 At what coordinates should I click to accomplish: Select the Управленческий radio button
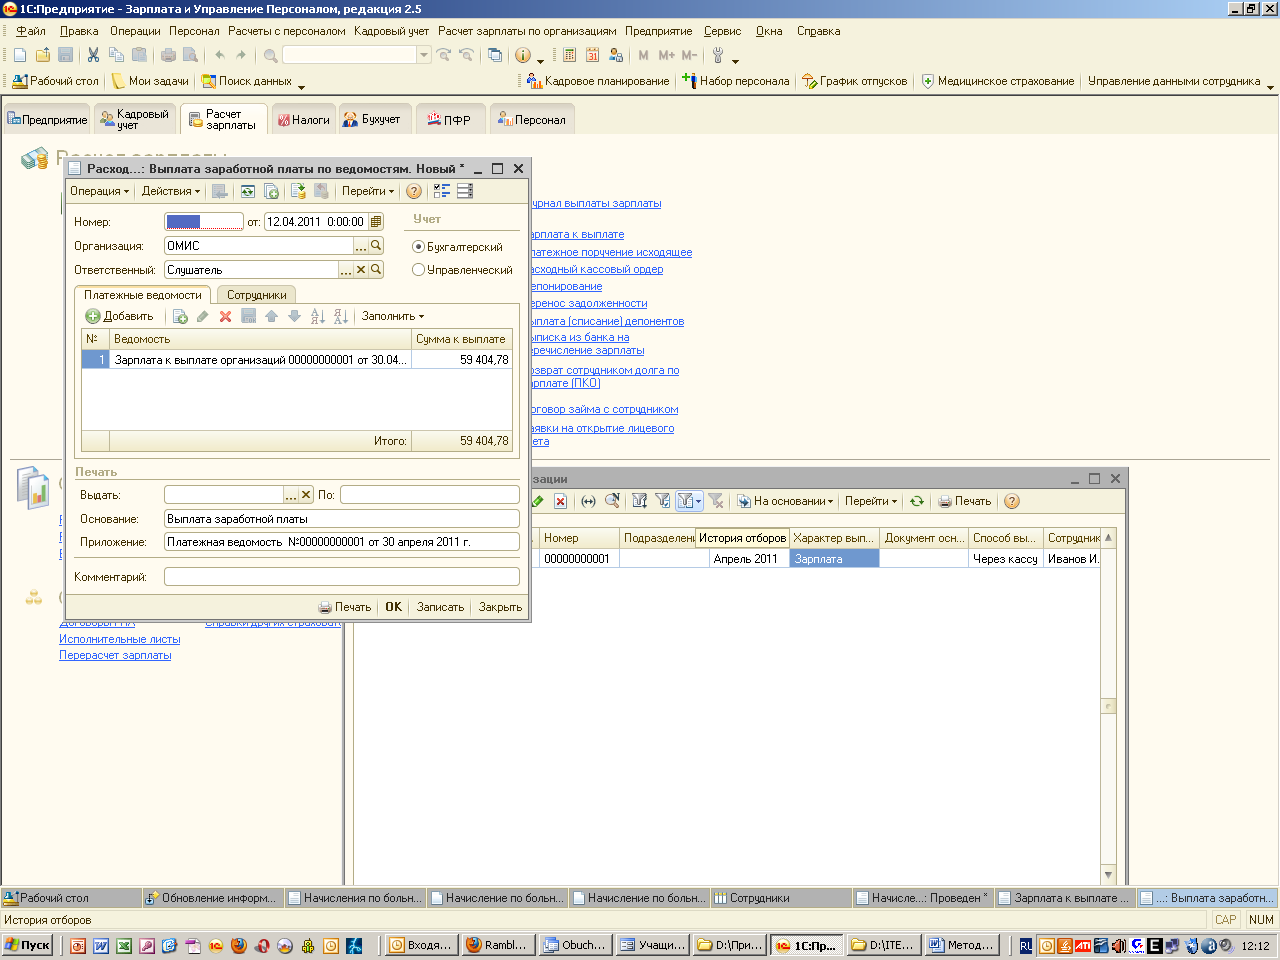[x=419, y=270]
